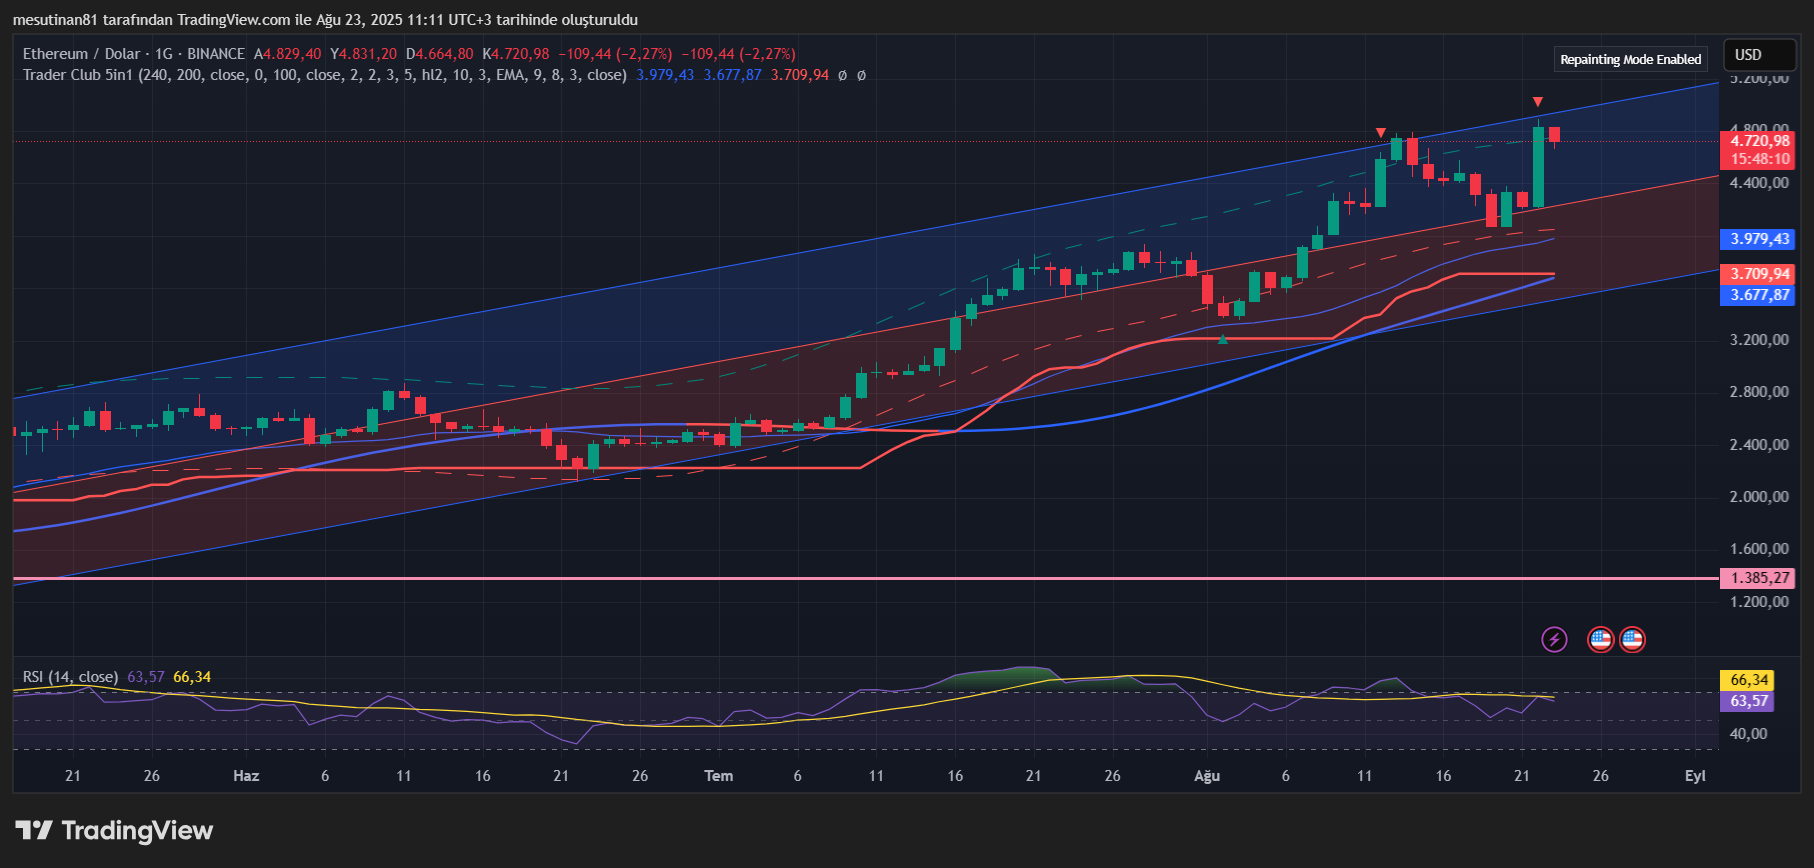Click the 1.600,00 price scale value
This screenshot has height=868, width=1814.
1759,549
